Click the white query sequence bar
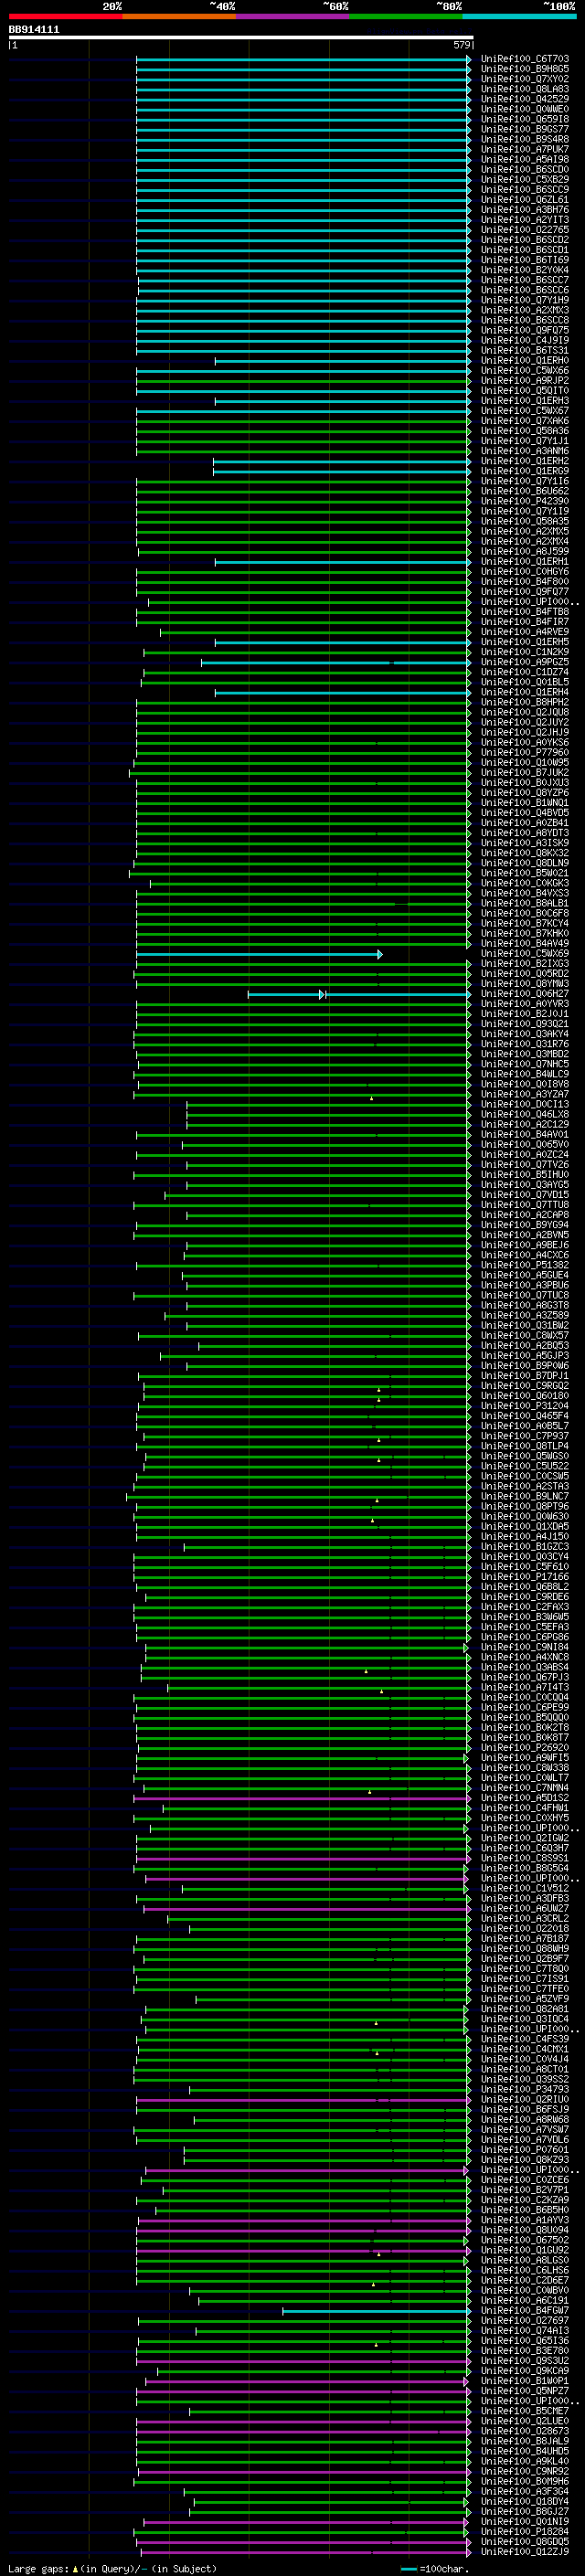The image size is (585, 2576). click(240, 37)
